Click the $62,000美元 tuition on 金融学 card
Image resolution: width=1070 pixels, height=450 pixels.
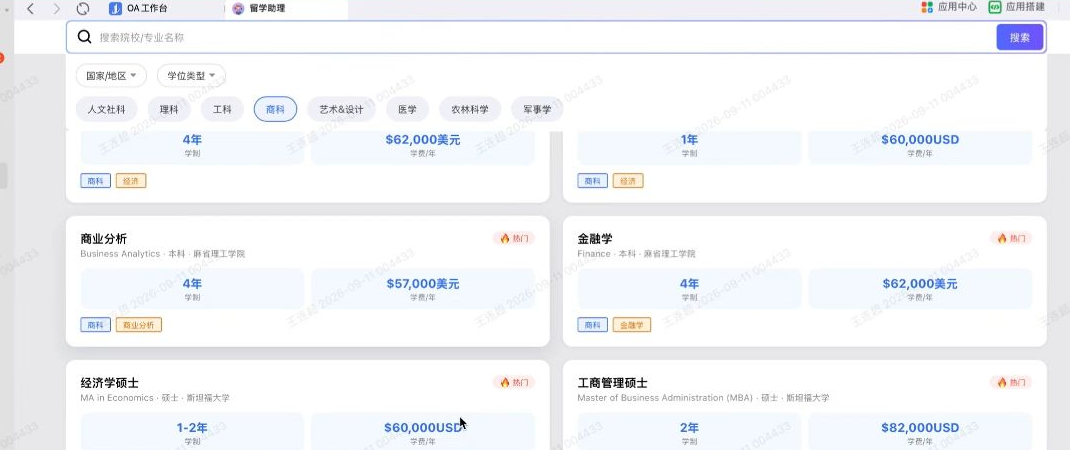coord(920,283)
